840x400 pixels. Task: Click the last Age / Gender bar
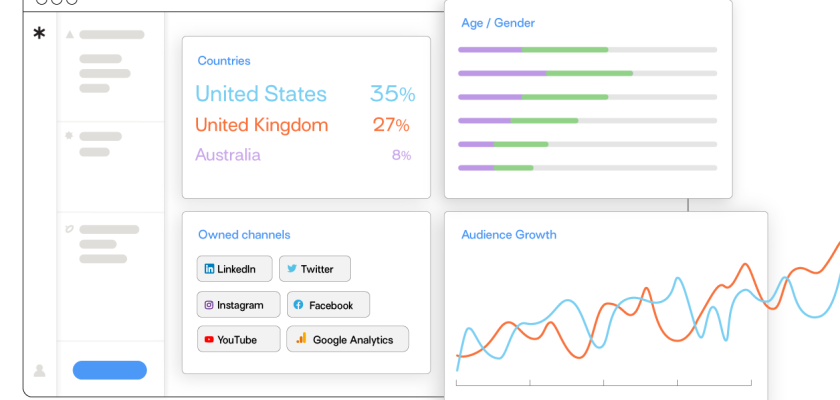pos(587,167)
